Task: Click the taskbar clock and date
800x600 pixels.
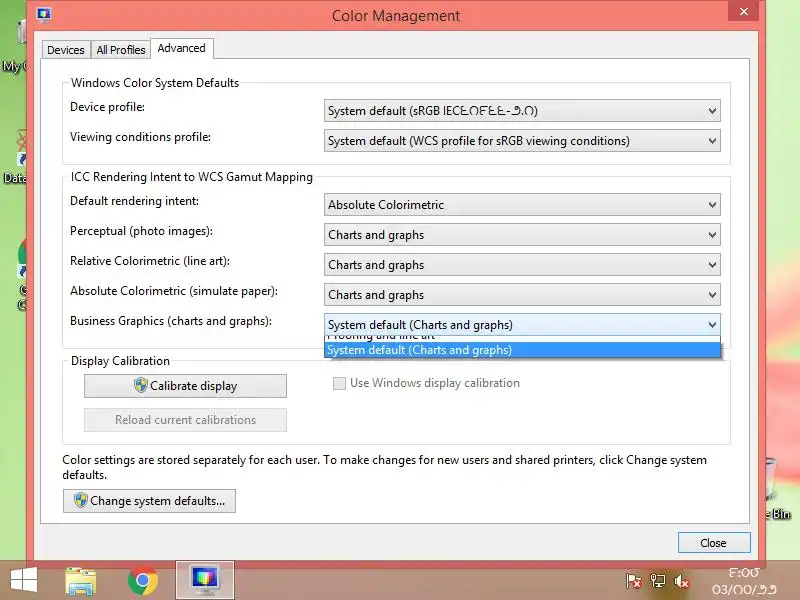Action: pos(744,581)
